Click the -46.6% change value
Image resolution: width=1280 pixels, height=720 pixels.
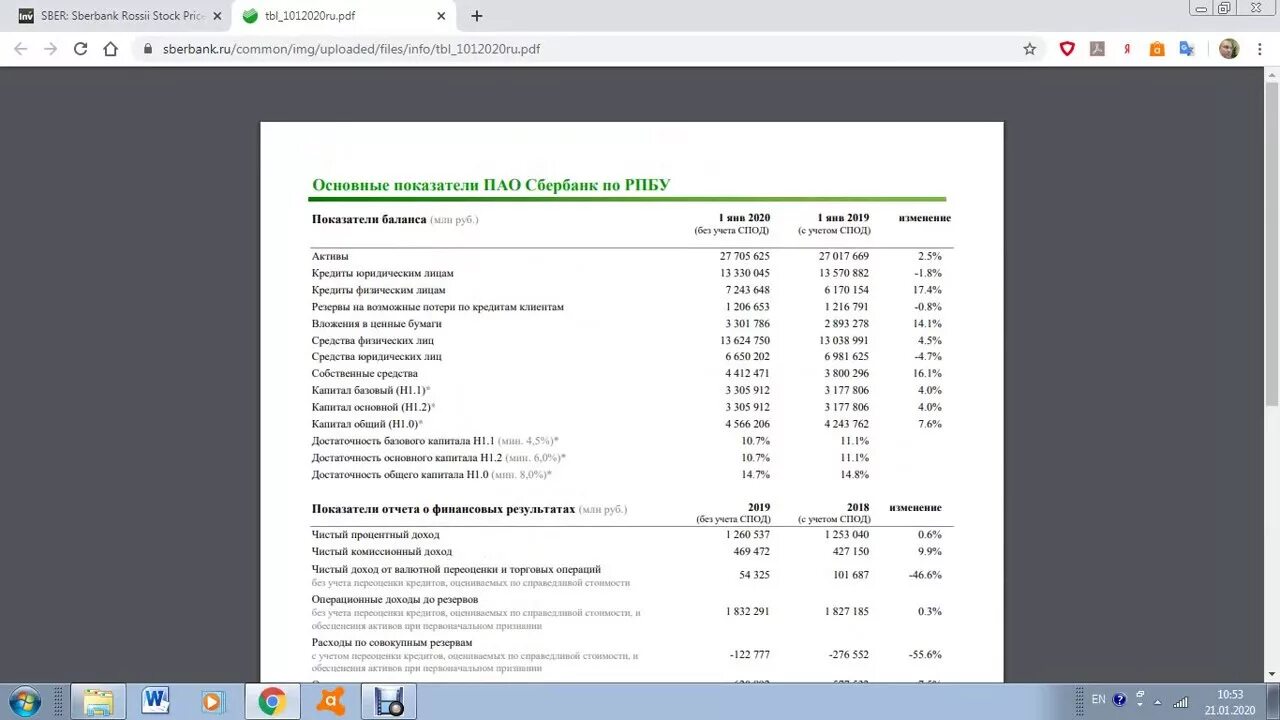click(x=926, y=575)
